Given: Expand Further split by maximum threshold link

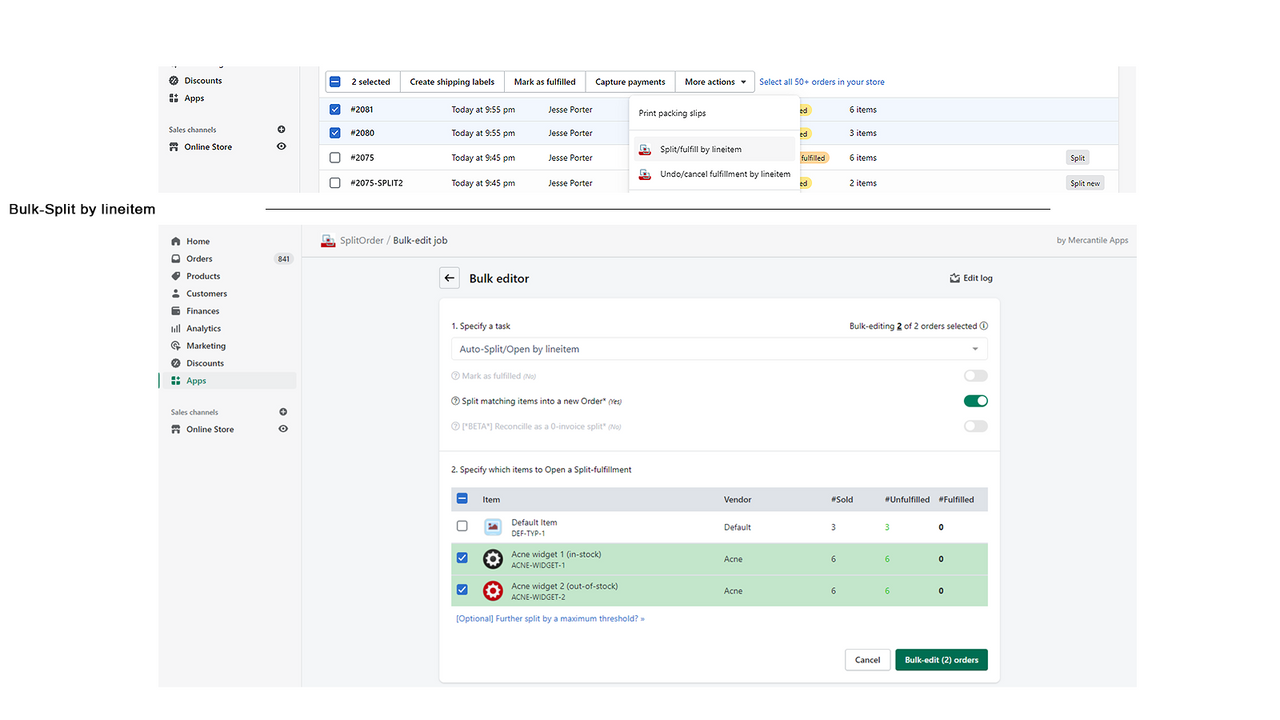Looking at the screenshot, I should pyautogui.click(x=550, y=619).
